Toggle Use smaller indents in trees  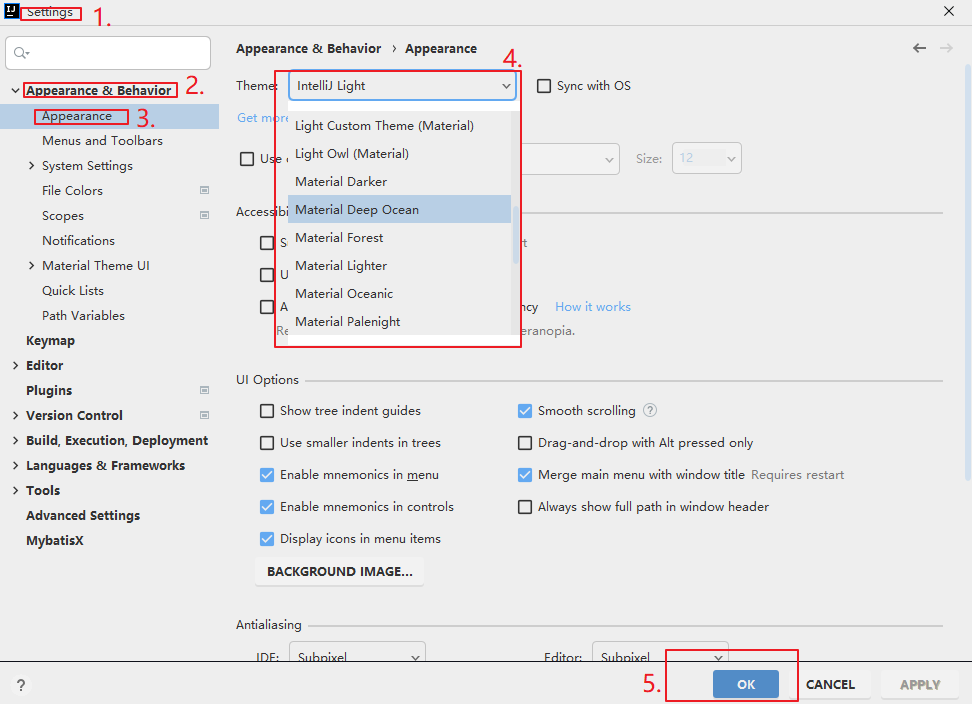coord(267,443)
